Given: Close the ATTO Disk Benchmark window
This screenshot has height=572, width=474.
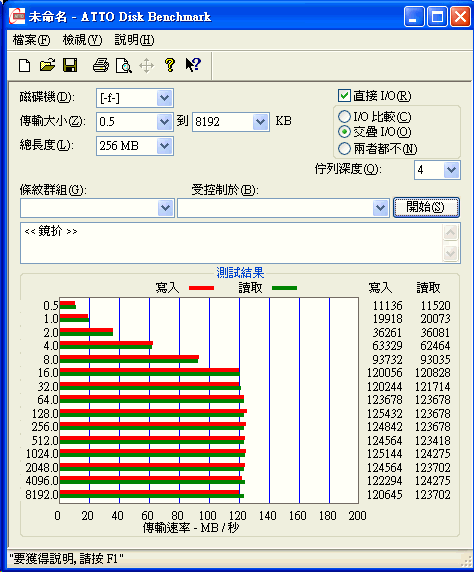Looking at the screenshot, I should tap(460, 16).
